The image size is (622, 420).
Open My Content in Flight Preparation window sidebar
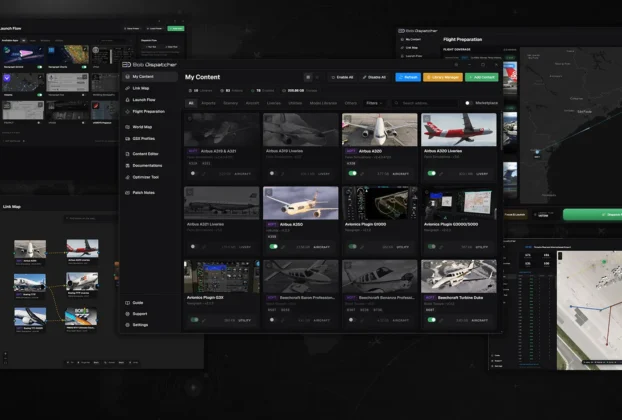pos(413,39)
